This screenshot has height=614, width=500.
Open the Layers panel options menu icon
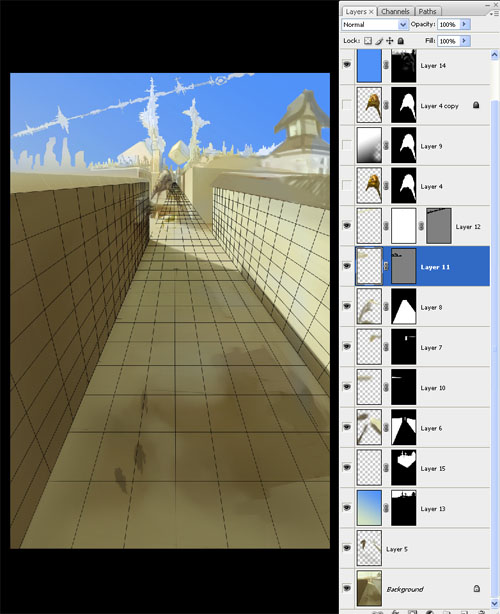[494, 13]
